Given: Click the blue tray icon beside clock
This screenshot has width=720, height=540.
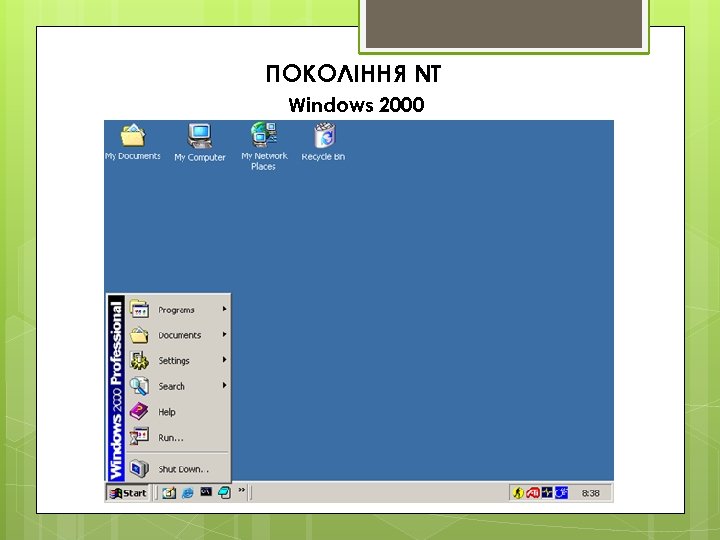Looking at the screenshot, I should (561, 493).
